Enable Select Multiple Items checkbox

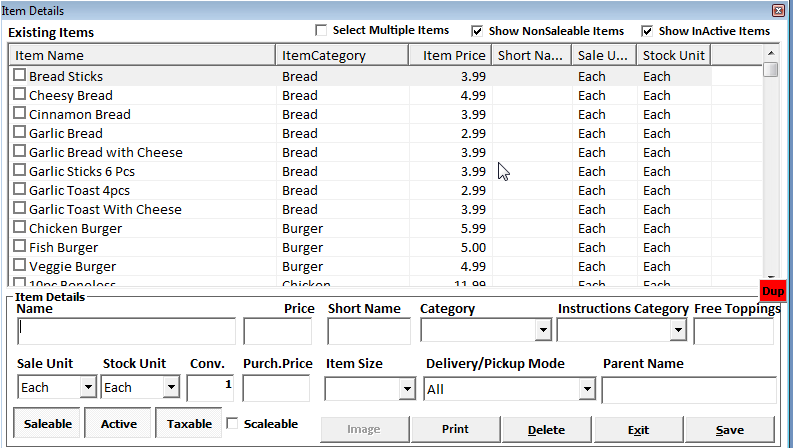click(322, 31)
